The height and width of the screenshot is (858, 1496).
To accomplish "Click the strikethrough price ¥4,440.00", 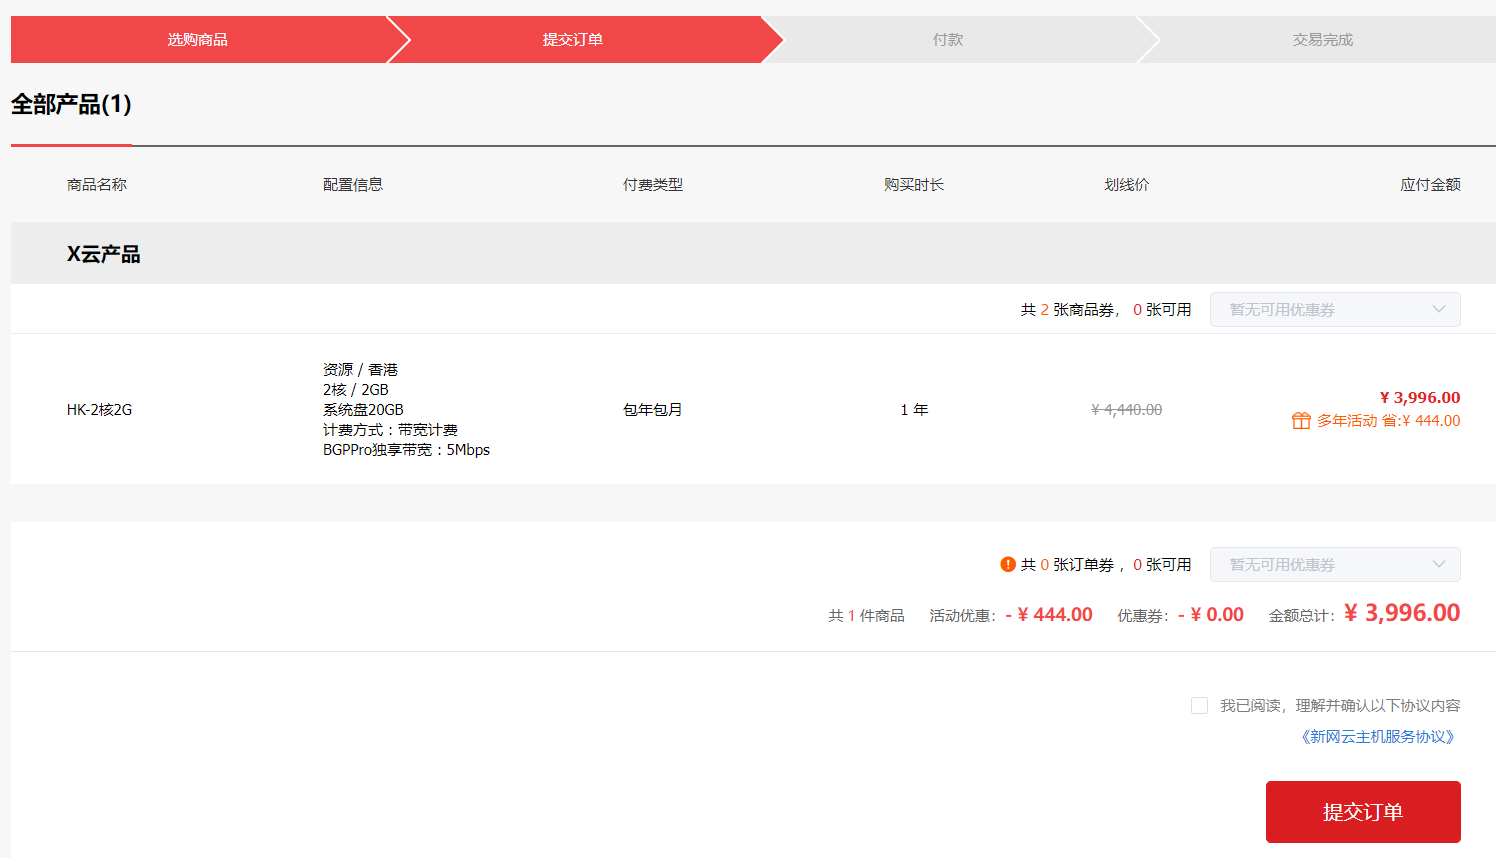I will click(x=1125, y=409).
